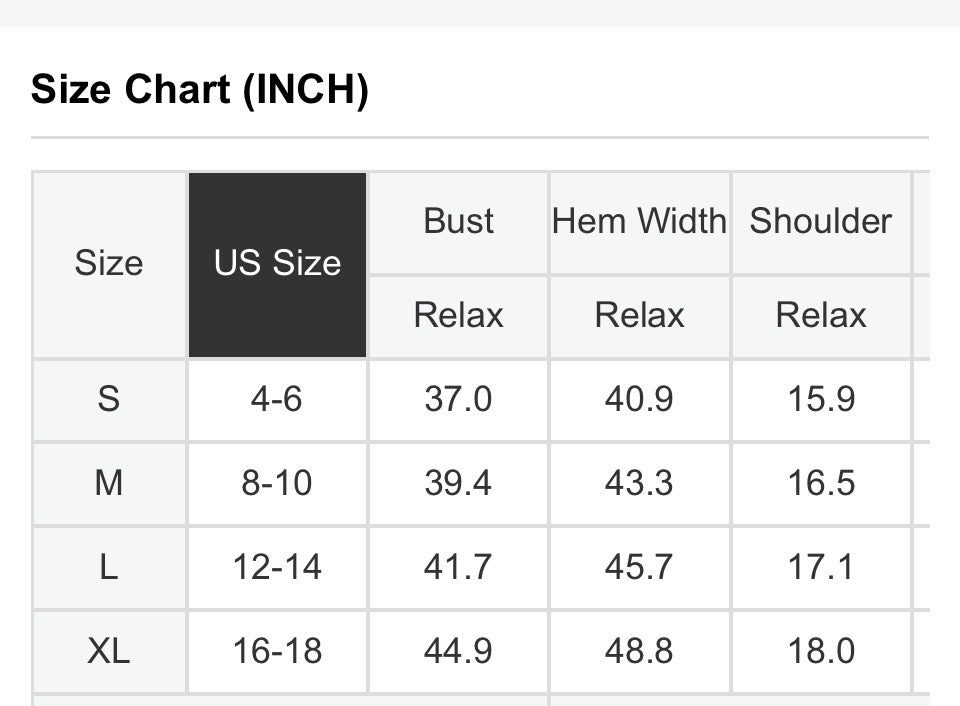960x706 pixels.
Task: Click the Shoulder column header
Action: coord(820,221)
